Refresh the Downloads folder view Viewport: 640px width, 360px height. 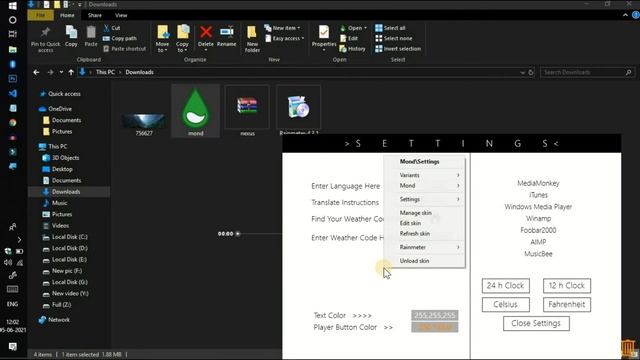(x=531, y=72)
